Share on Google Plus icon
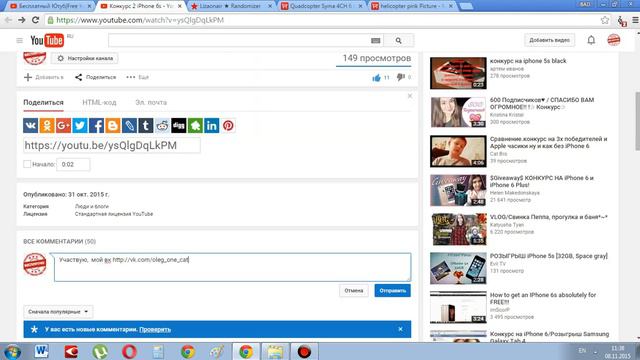This screenshot has width=640, height=360. tap(63, 126)
